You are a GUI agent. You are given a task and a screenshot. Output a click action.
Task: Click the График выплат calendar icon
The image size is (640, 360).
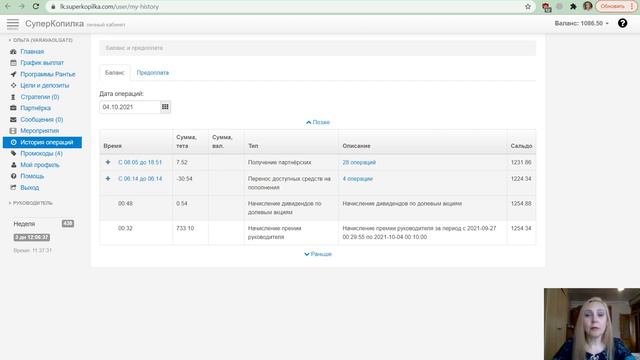point(13,63)
